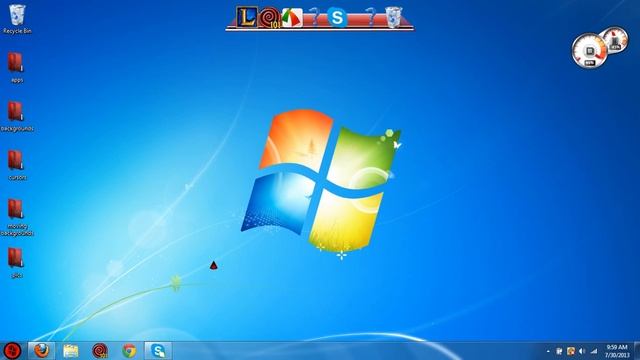Select the 'moving backgrounds' desktop folder
Viewport: 640px width, 360px height.
tap(17, 218)
